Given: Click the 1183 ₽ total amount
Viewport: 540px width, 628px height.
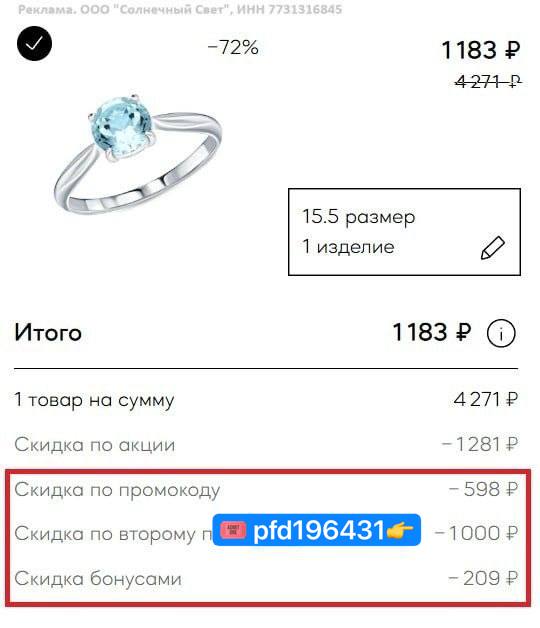Looking at the screenshot, I should [x=432, y=332].
